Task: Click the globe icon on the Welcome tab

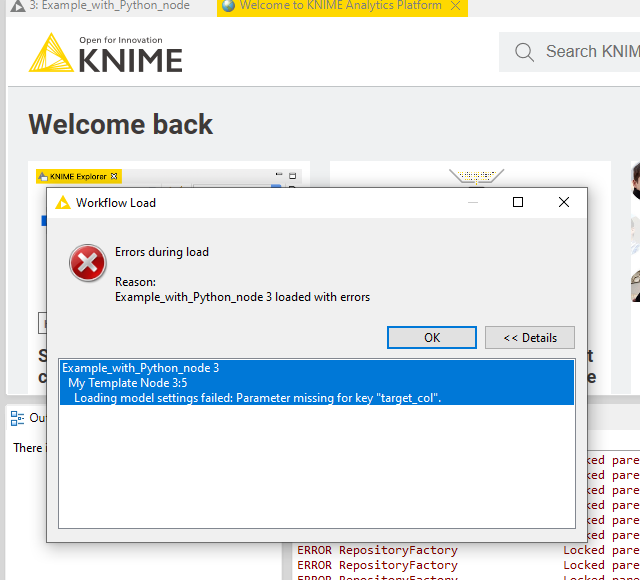Action: coord(229,6)
